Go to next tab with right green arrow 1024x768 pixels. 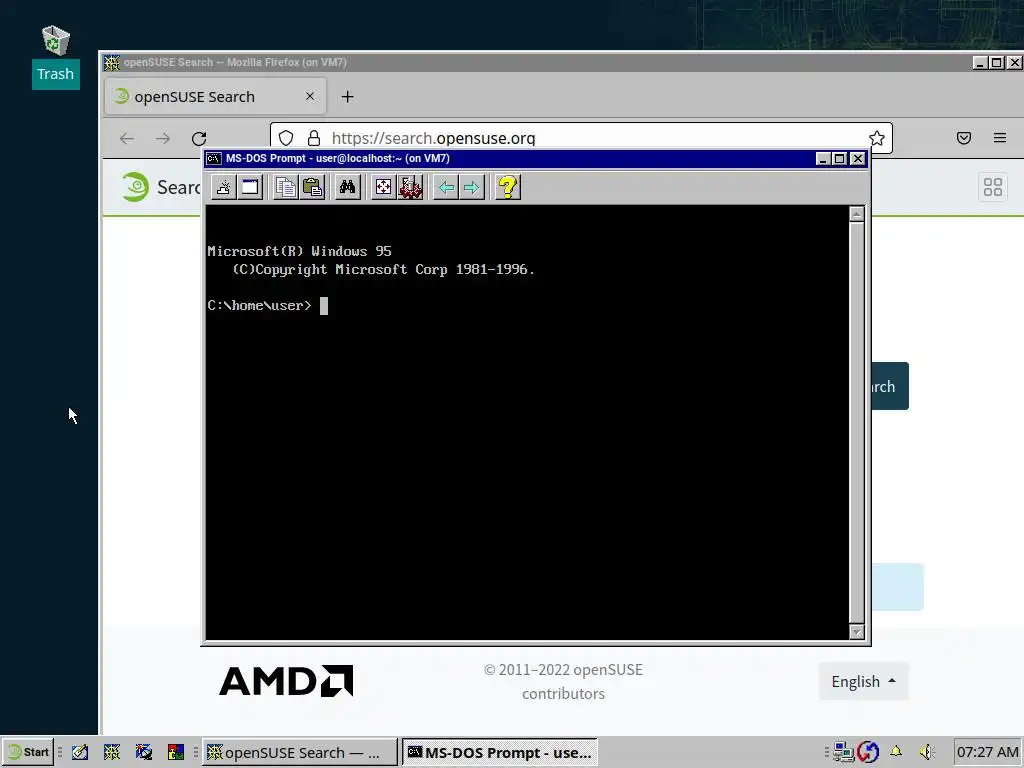(x=472, y=187)
